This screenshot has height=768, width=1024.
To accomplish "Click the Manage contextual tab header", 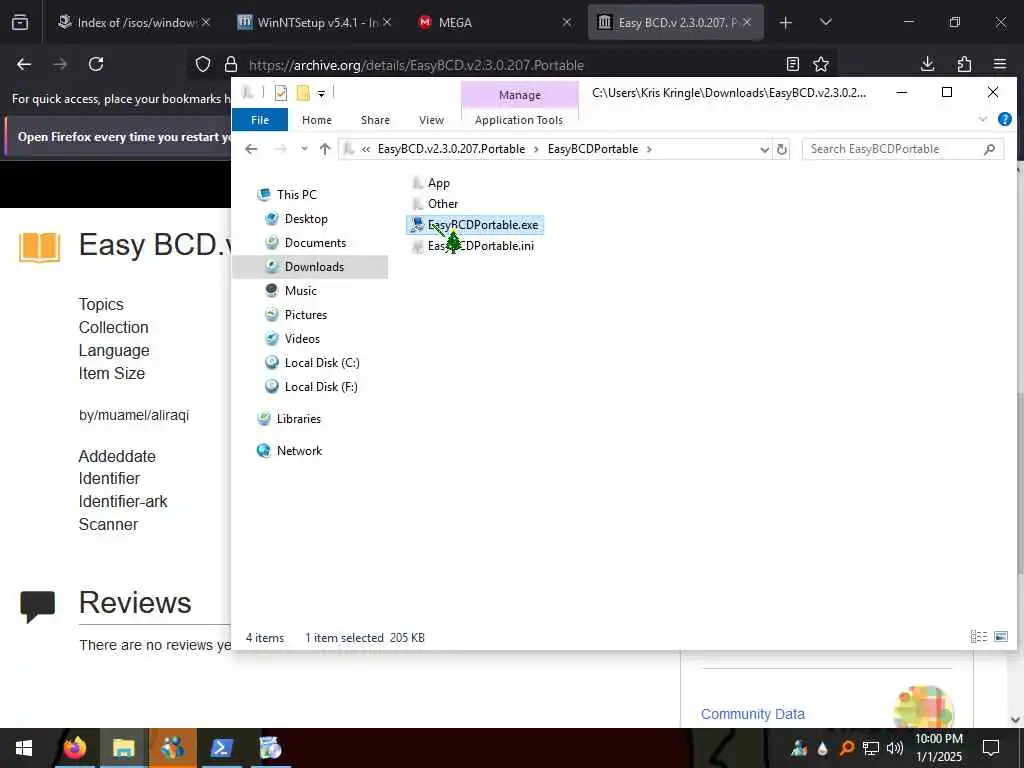I will tap(520, 95).
